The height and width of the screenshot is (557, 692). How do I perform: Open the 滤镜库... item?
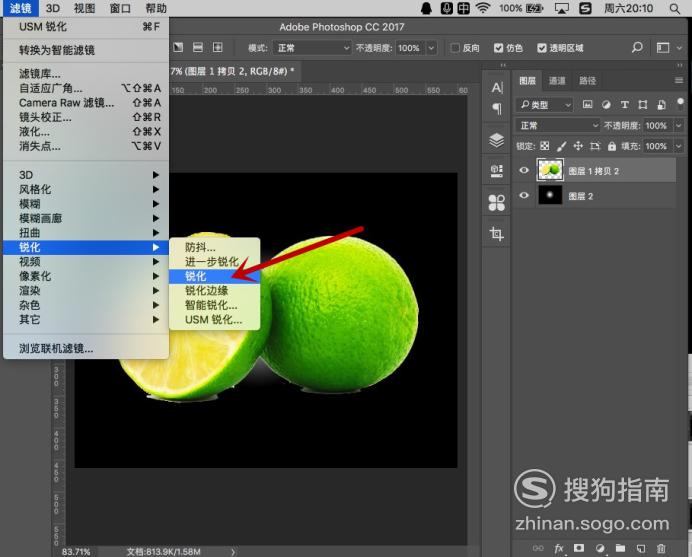(x=86, y=74)
